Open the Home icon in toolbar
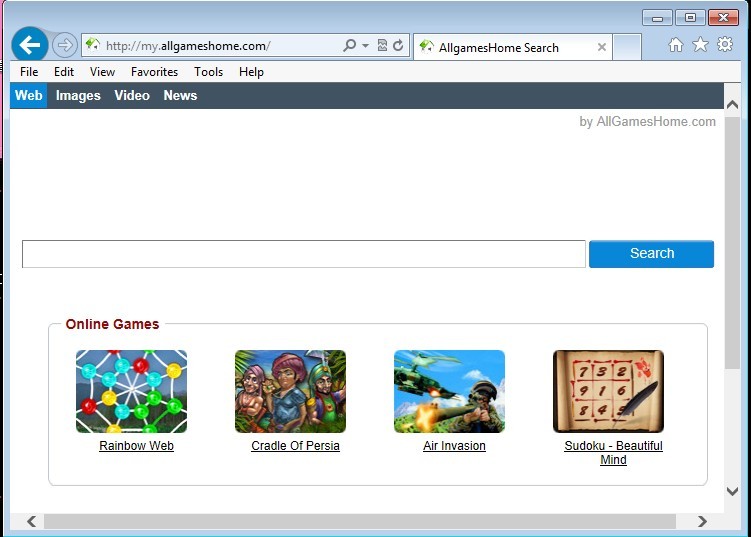751x537 pixels. click(676, 45)
